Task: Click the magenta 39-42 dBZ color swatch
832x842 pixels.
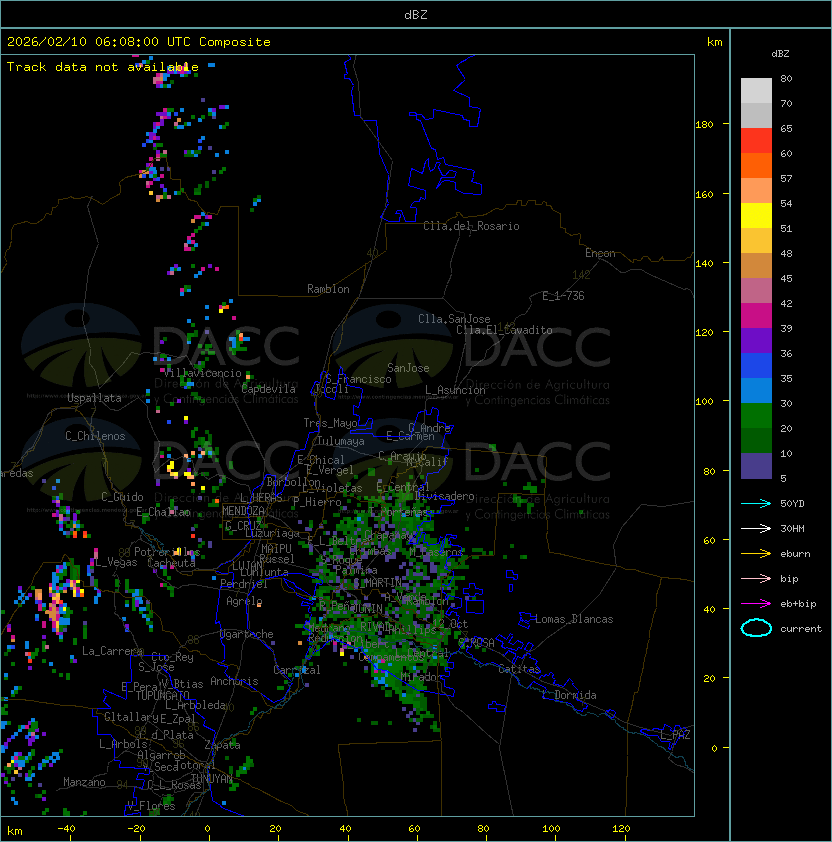Action: 756,315
